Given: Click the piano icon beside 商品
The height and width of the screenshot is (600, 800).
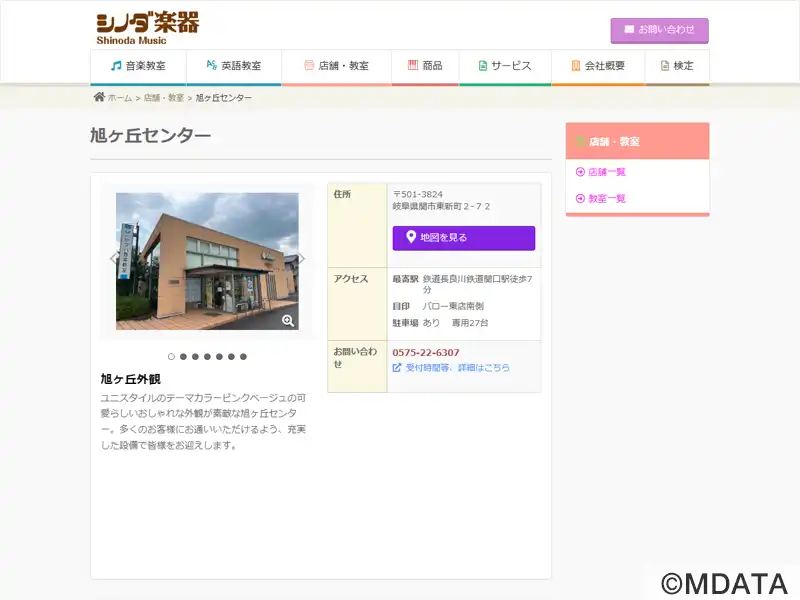Looking at the screenshot, I should click(x=412, y=66).
